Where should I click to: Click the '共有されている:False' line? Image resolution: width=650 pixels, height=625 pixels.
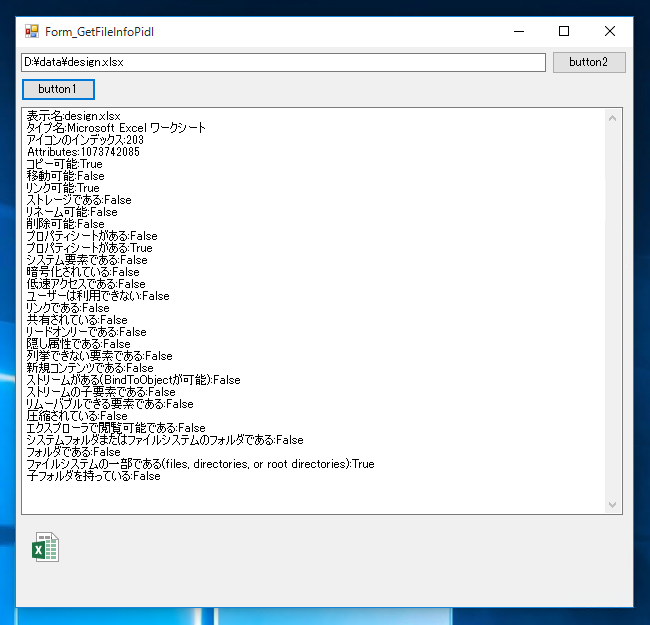77,320
